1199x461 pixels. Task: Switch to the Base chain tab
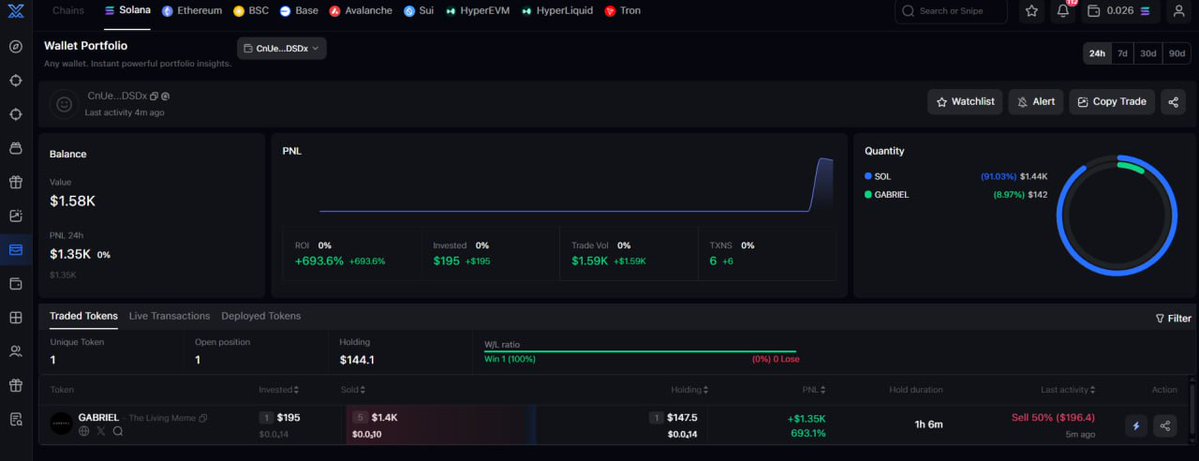pyautogui.click(x=299, y=11)
